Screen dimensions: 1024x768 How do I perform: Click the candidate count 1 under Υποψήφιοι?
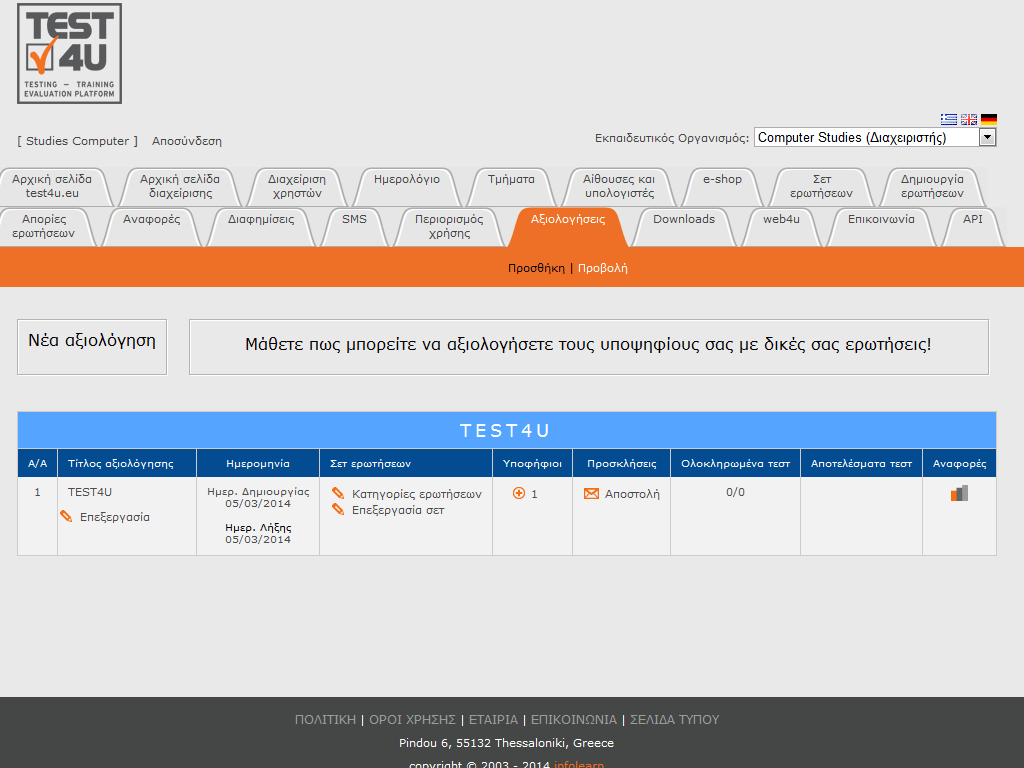point(534,494)
